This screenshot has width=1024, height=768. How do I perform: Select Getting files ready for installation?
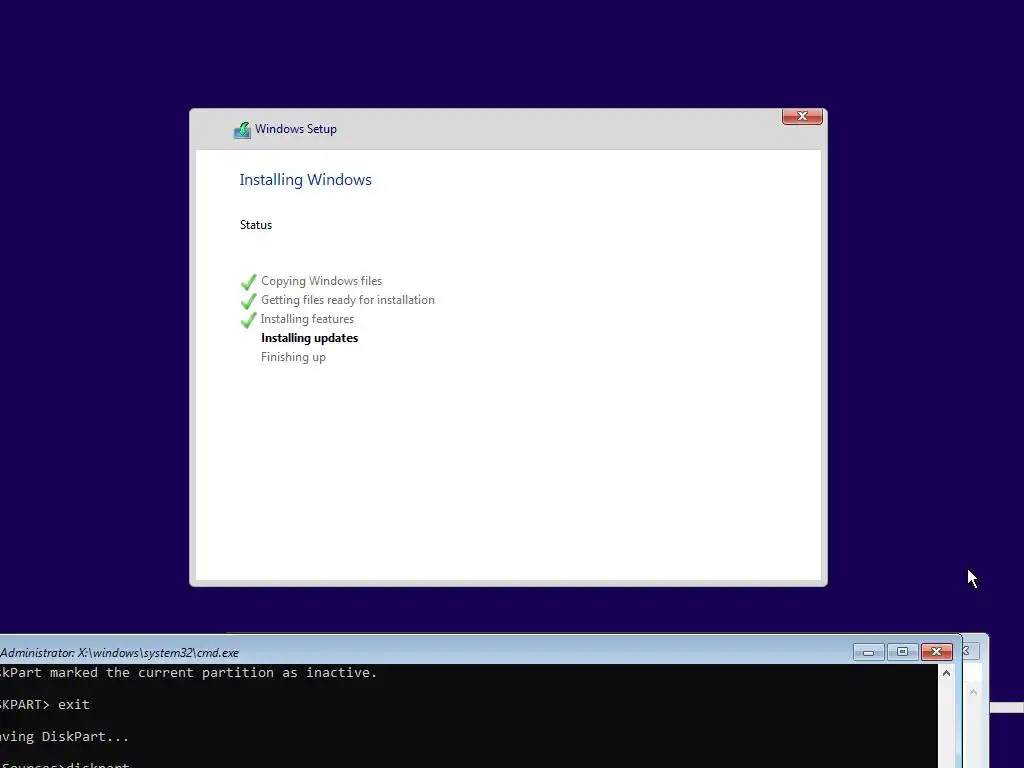point(347,300)
